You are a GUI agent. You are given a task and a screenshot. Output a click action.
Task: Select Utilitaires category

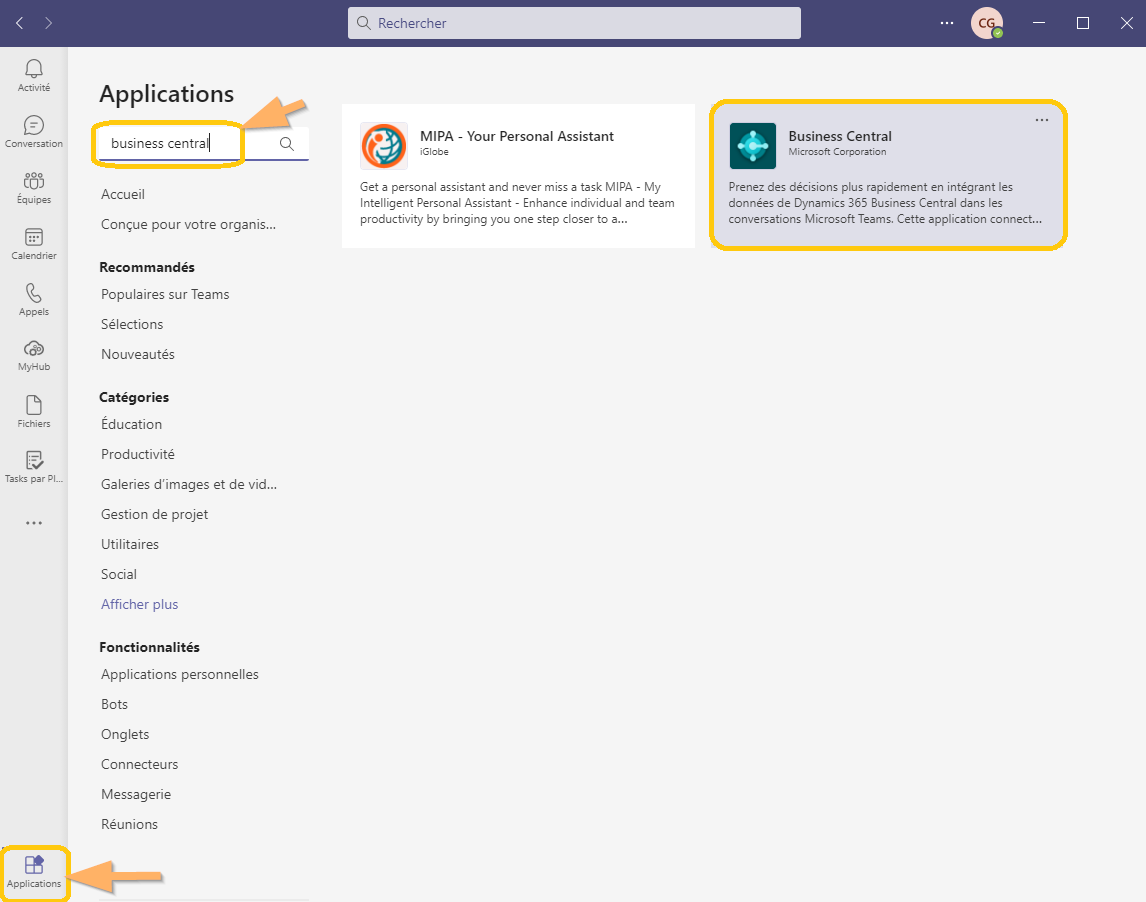(130, 545)
